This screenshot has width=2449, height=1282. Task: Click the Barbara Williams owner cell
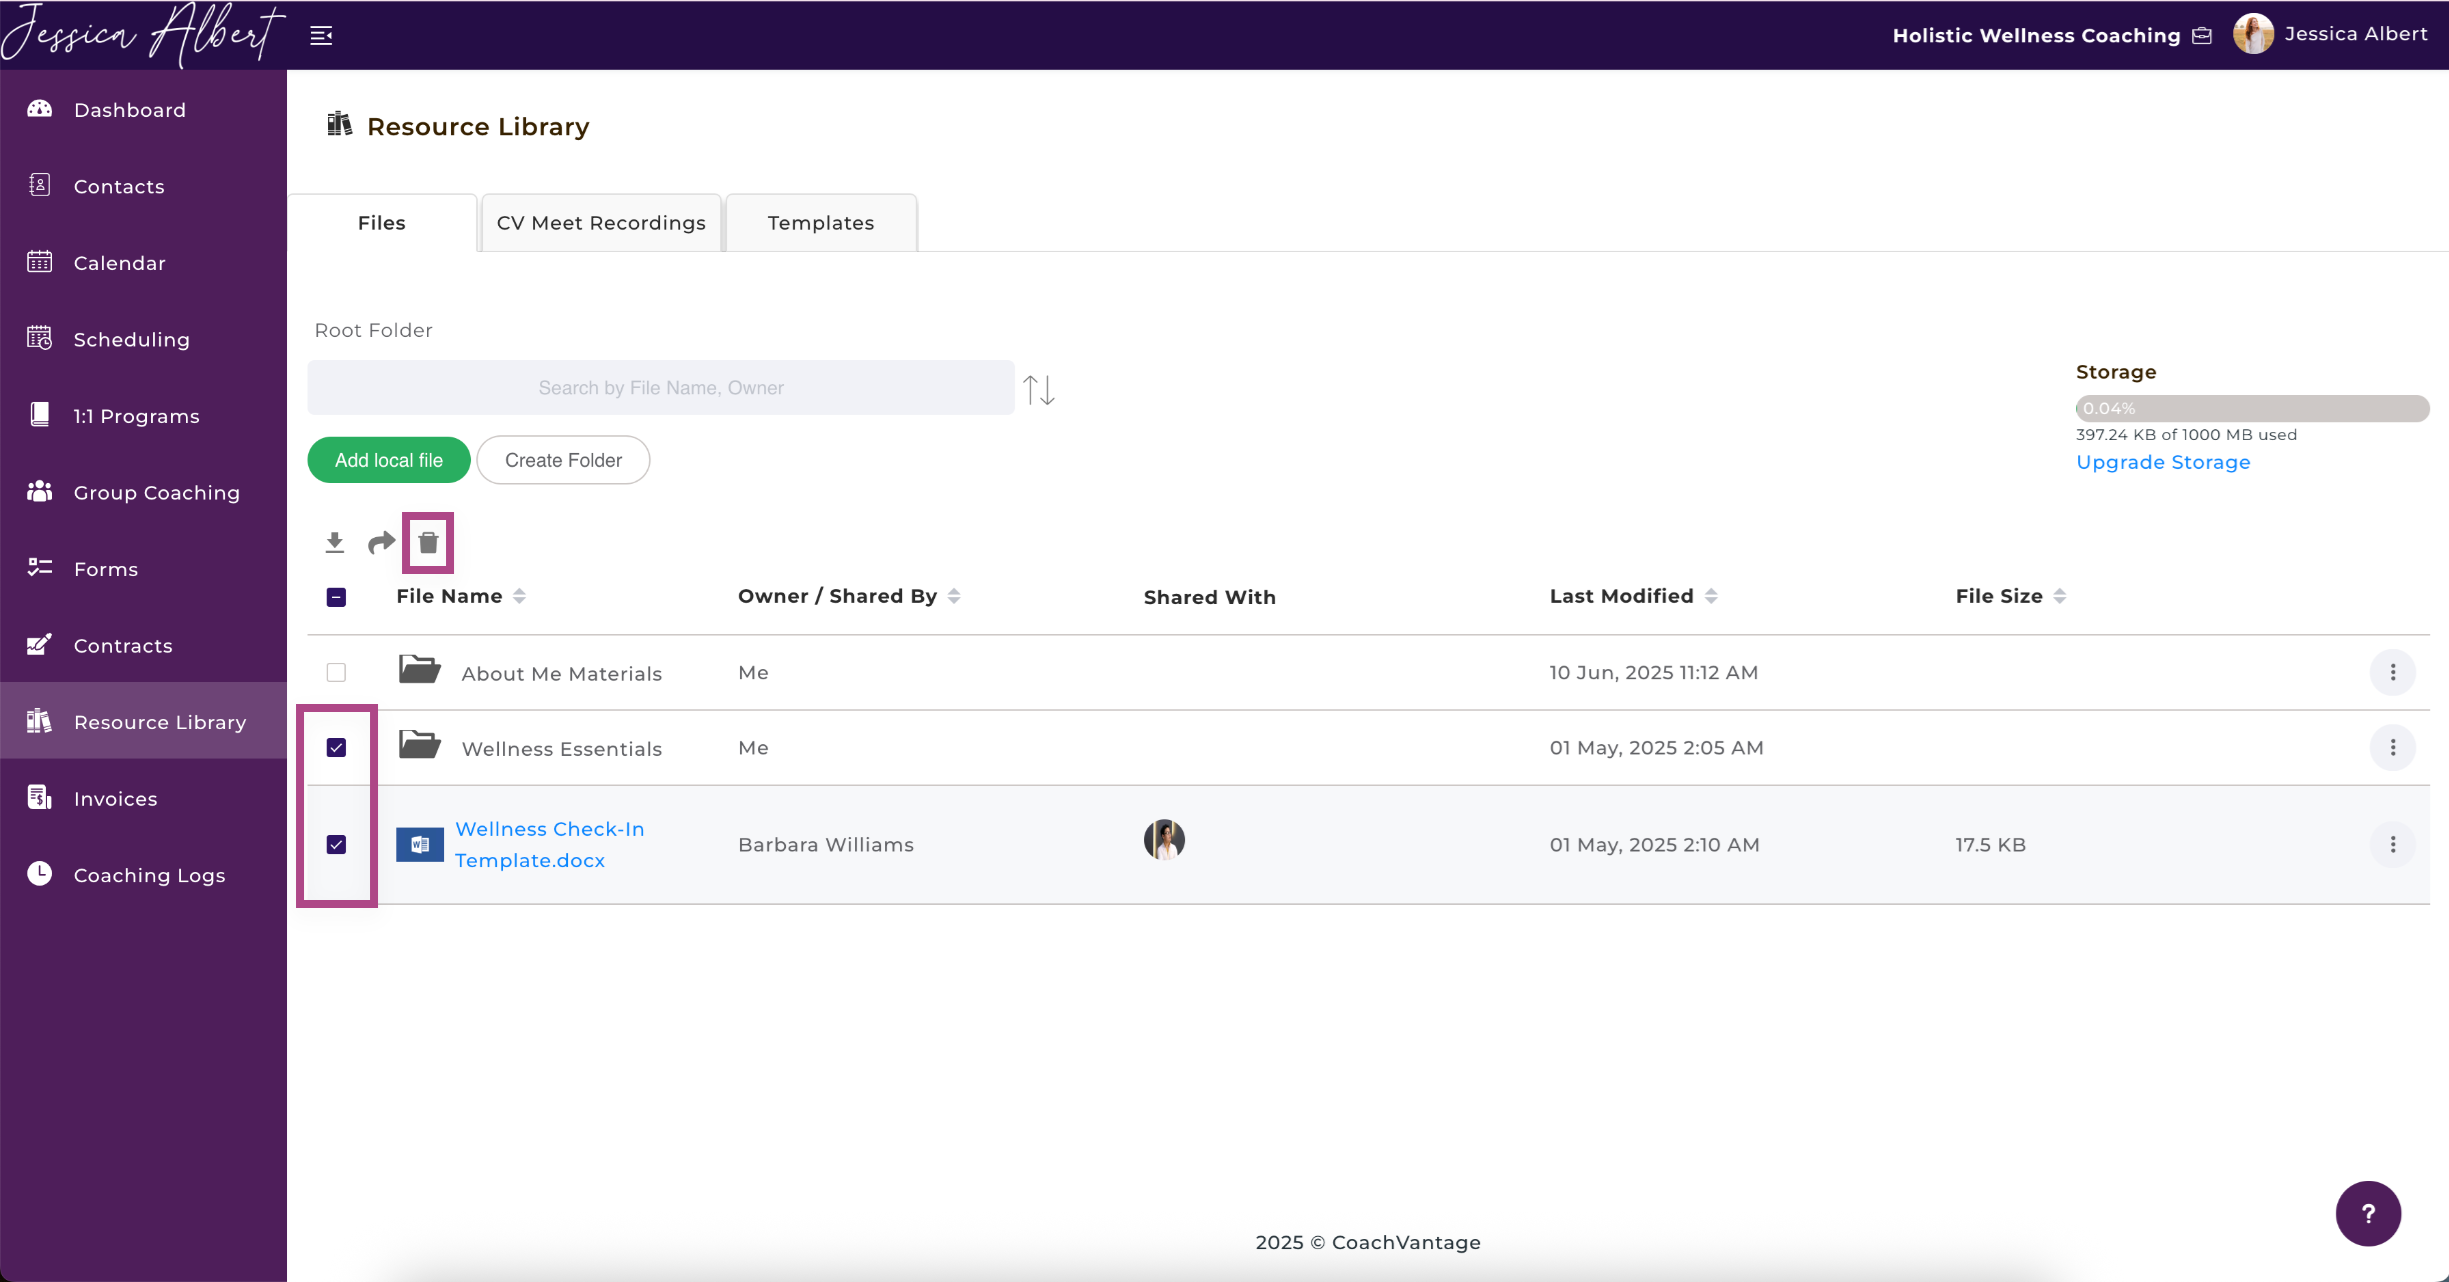coord(826,845)
